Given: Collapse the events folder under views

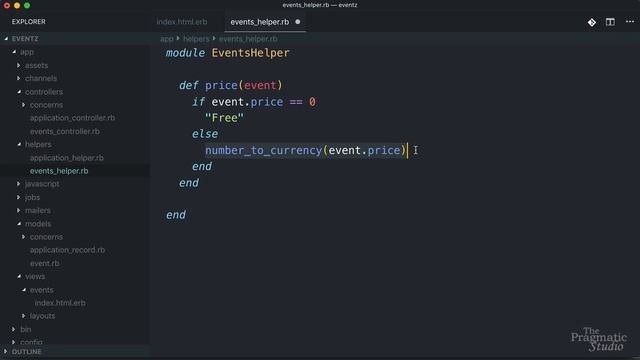Looking at the screenshot, I should [24, 290].
